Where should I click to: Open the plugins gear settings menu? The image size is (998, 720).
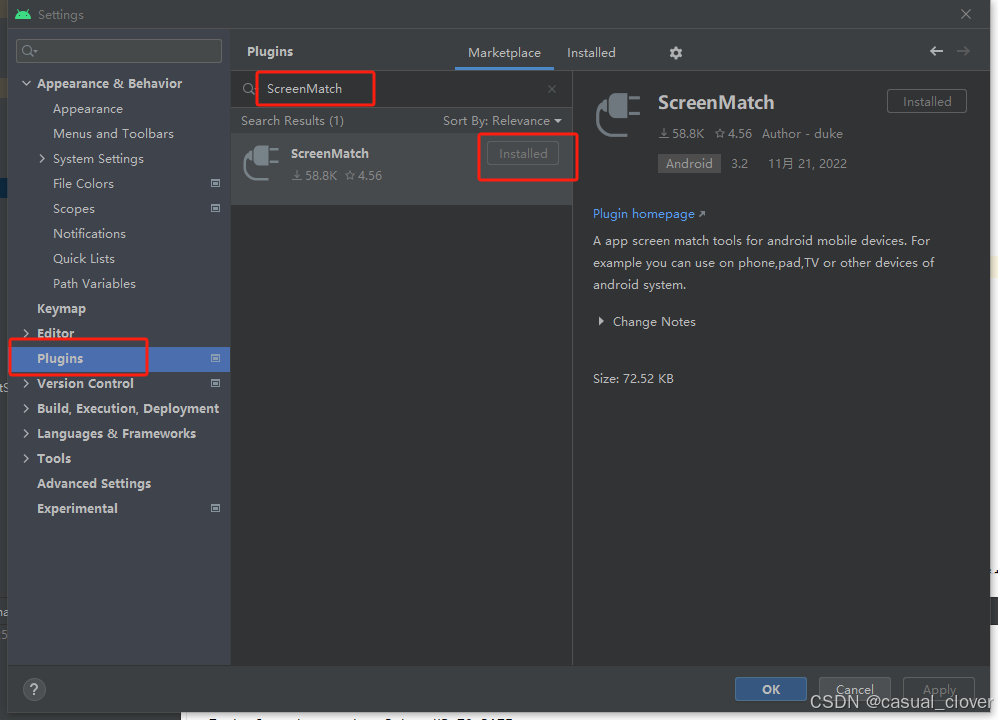point(675,53)
